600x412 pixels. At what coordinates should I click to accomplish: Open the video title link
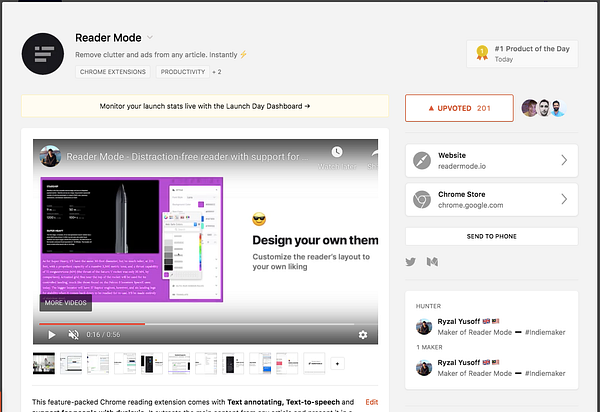click(x=187, y=157)
